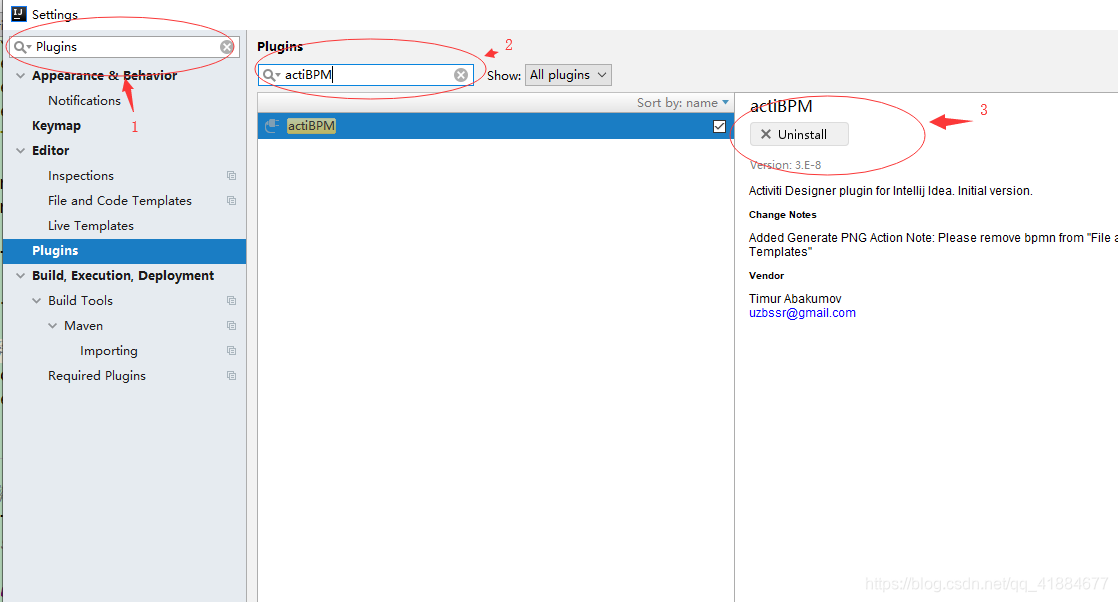Clear the actiBPM plugin search text
This screenshot has width=1118, height=602.
point(461,75)
